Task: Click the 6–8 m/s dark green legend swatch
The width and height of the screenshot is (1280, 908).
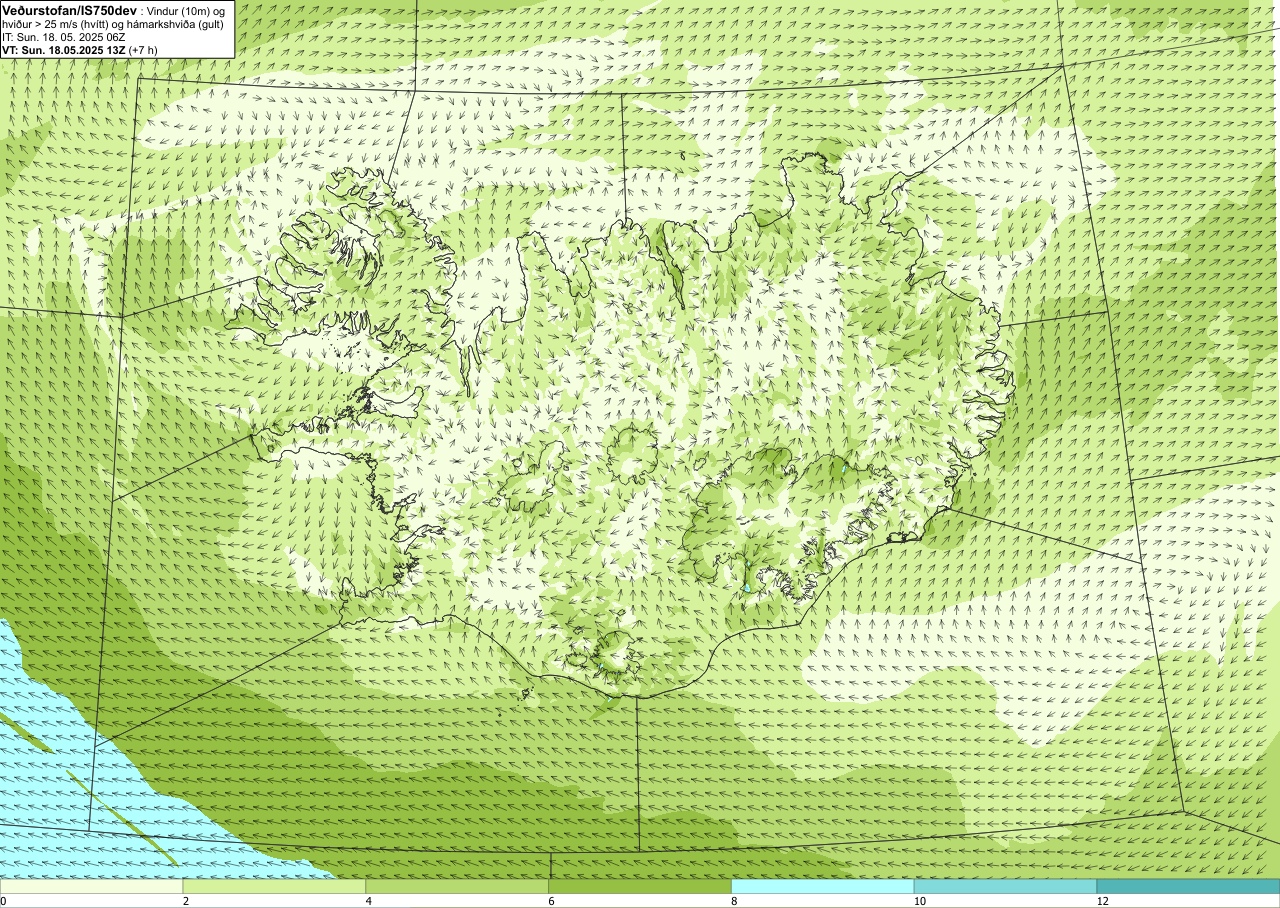Action: pos(640,886)
